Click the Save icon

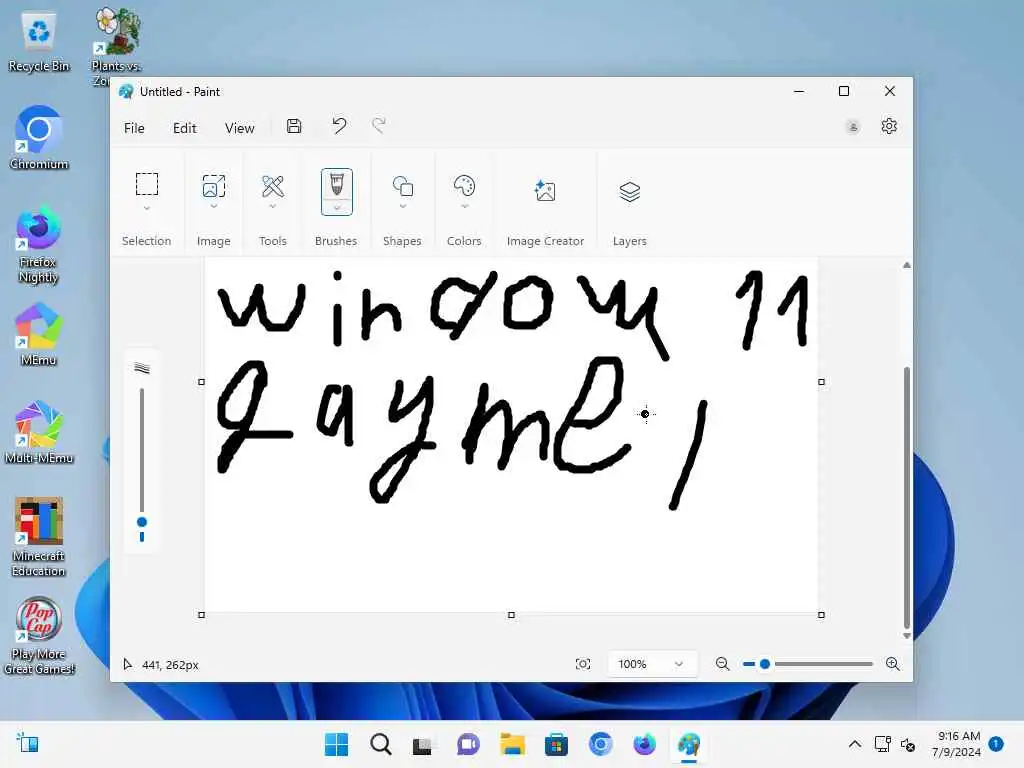pyautogui.click(x=294, y=126)
